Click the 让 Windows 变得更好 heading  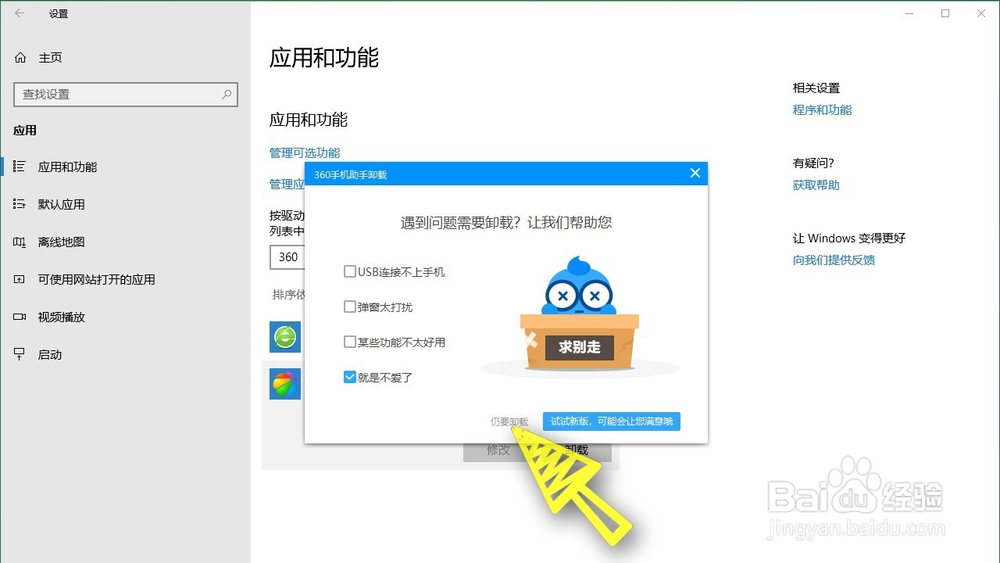coord(849,238)
